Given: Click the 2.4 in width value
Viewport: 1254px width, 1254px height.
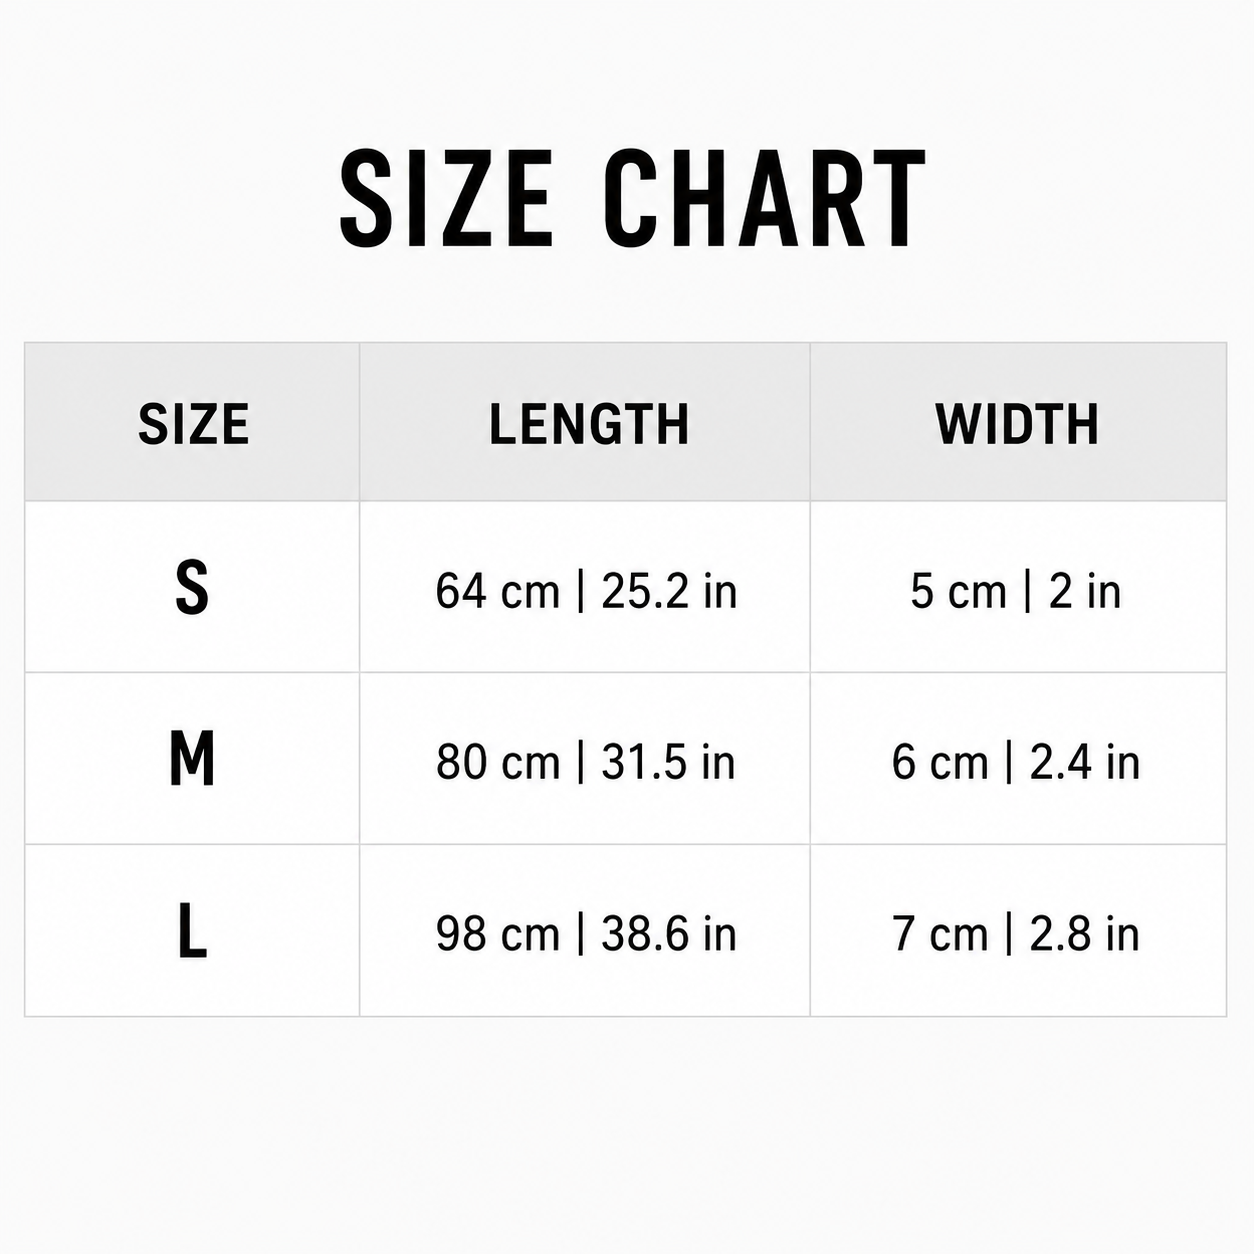Looking at the screenshot, I should tap(1085, 762).
